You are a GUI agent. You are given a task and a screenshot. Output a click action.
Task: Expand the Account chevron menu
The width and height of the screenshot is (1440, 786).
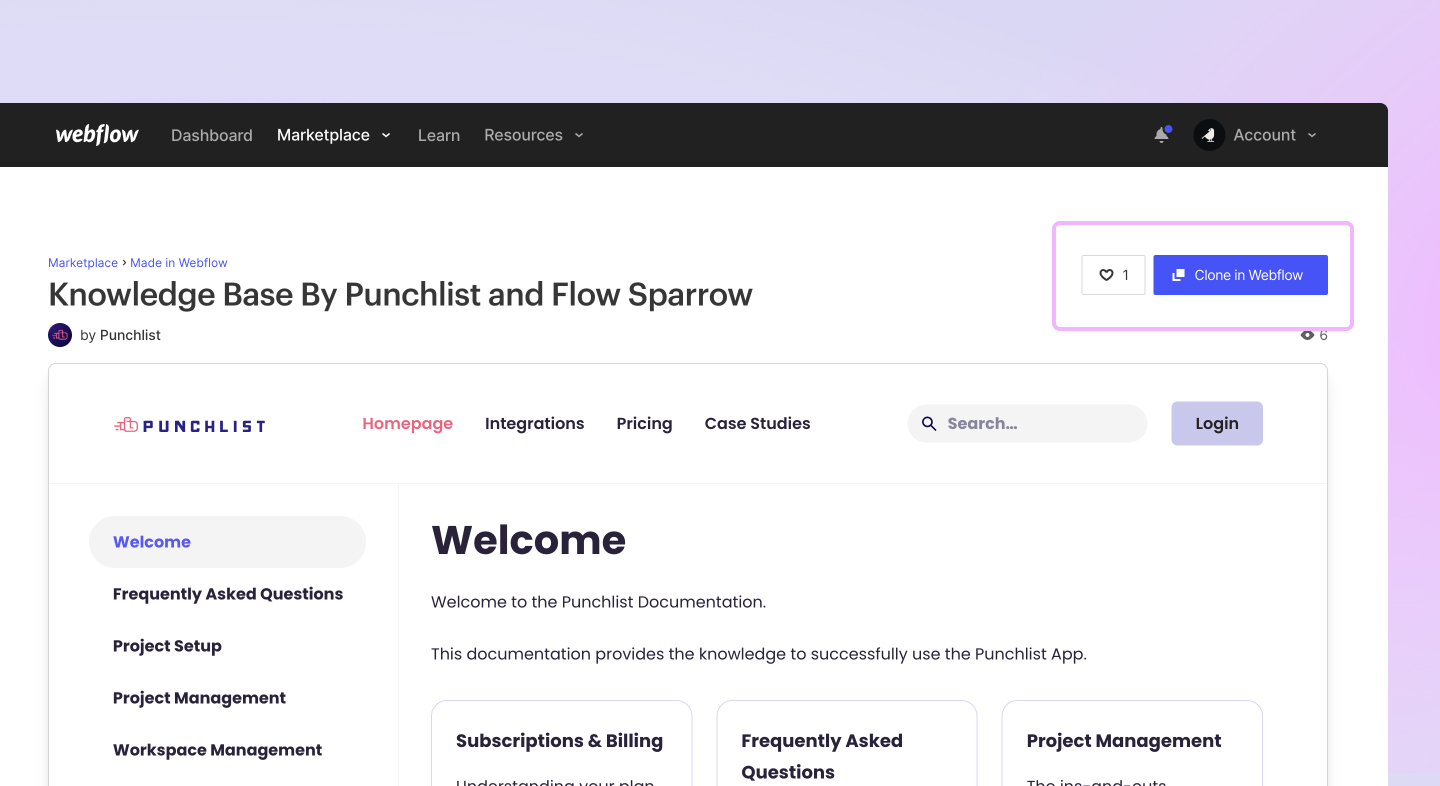[x=1313, y=134]
